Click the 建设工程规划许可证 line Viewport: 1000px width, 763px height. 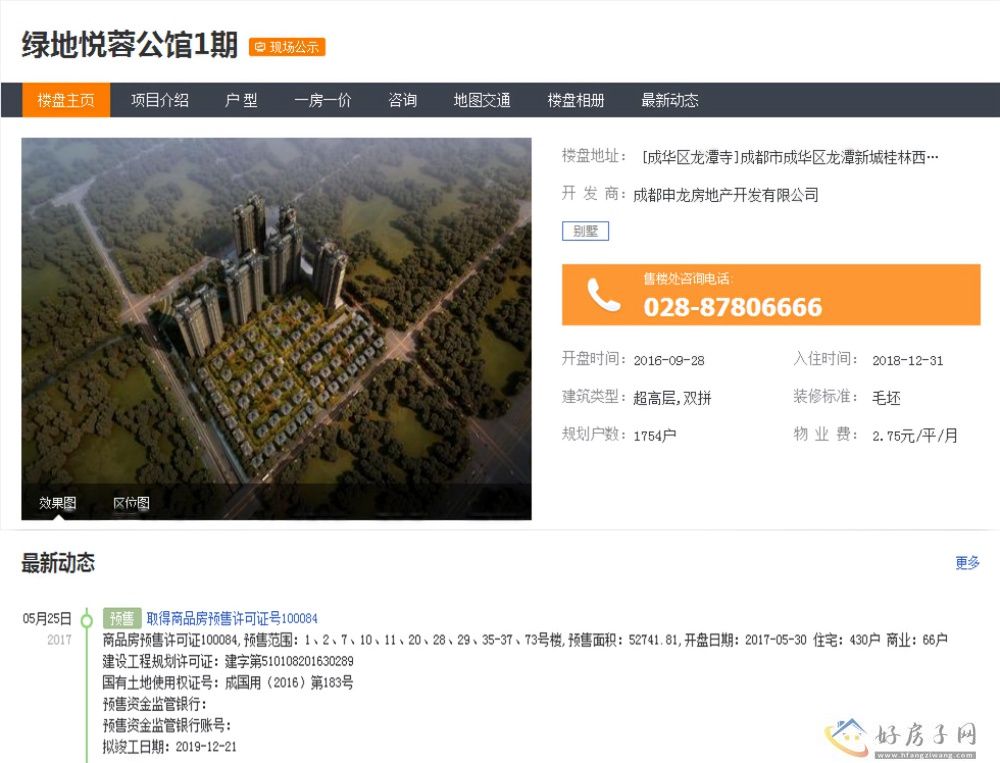(228, 661)
